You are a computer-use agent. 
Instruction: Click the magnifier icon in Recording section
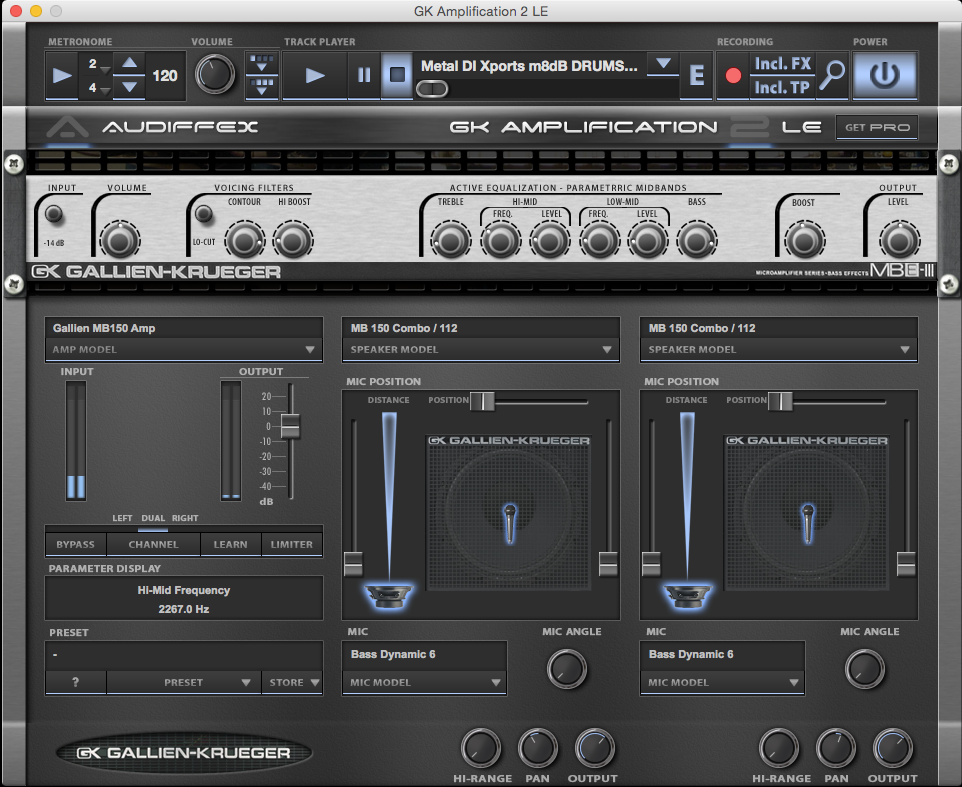(832, 76)
